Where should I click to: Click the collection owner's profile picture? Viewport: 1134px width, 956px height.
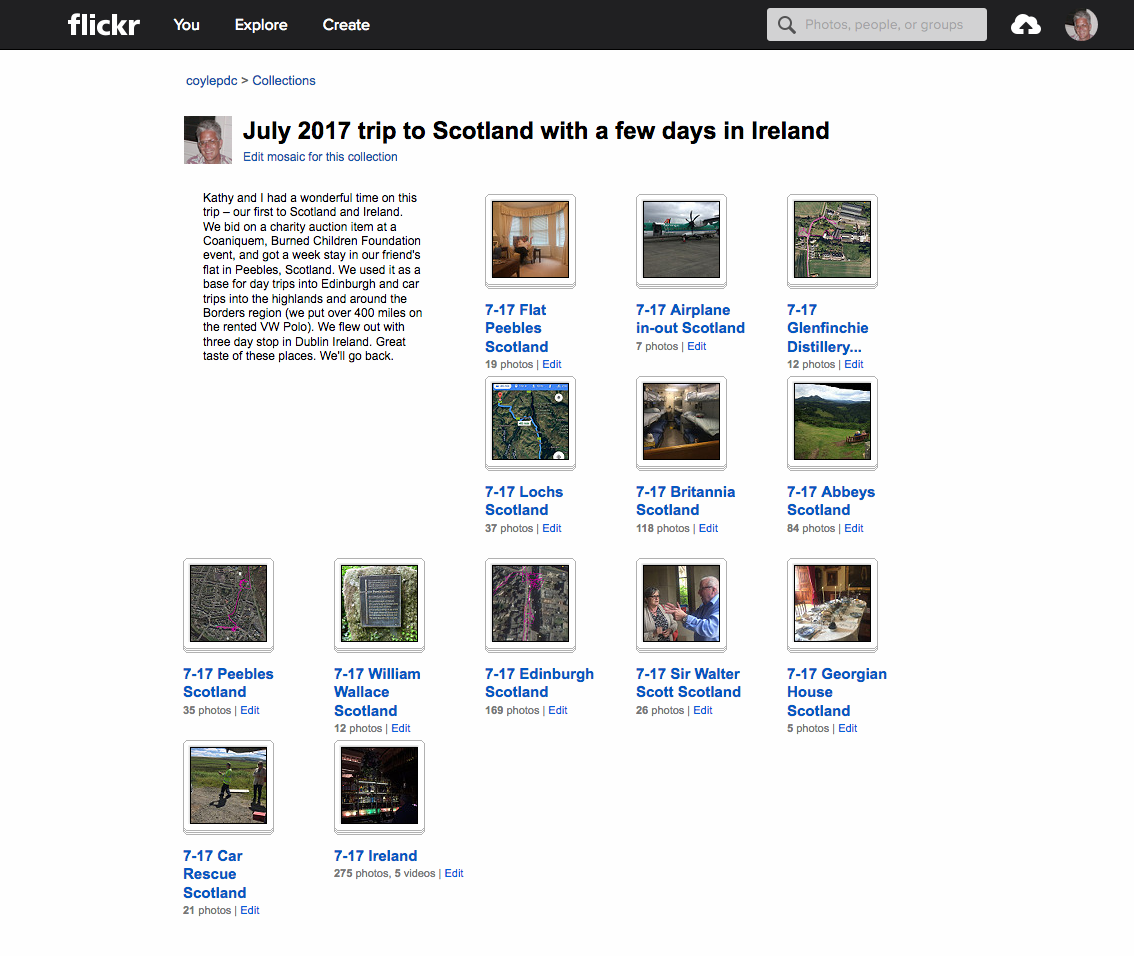pos(208,140)
